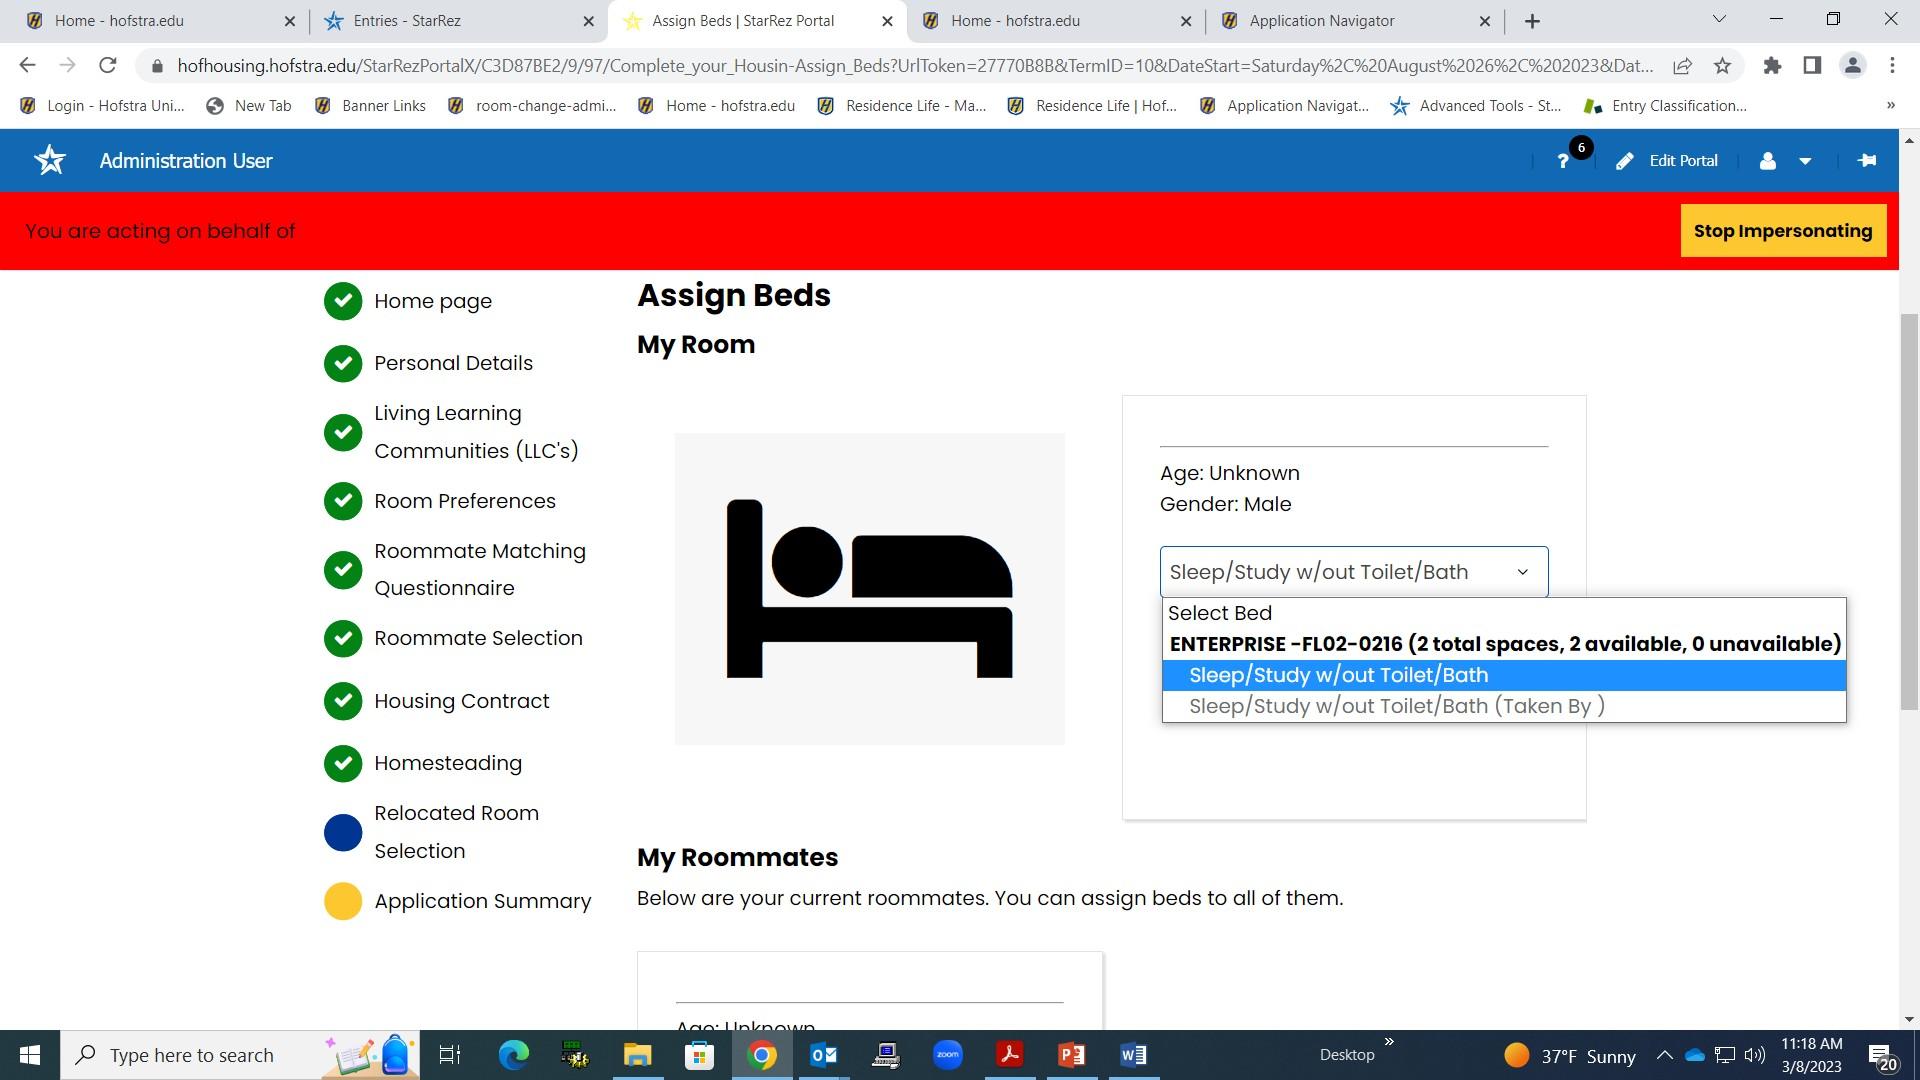Open the user account profile icon
This screenshot has width=1920, height=1080.
pos(1768,161)
